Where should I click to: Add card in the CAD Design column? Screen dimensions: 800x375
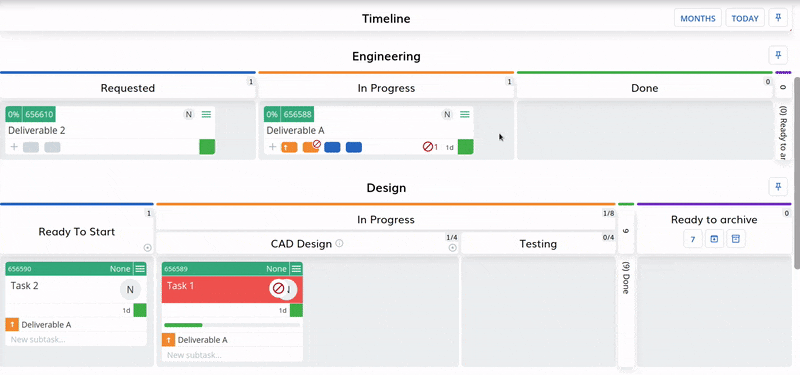[452, 248]
